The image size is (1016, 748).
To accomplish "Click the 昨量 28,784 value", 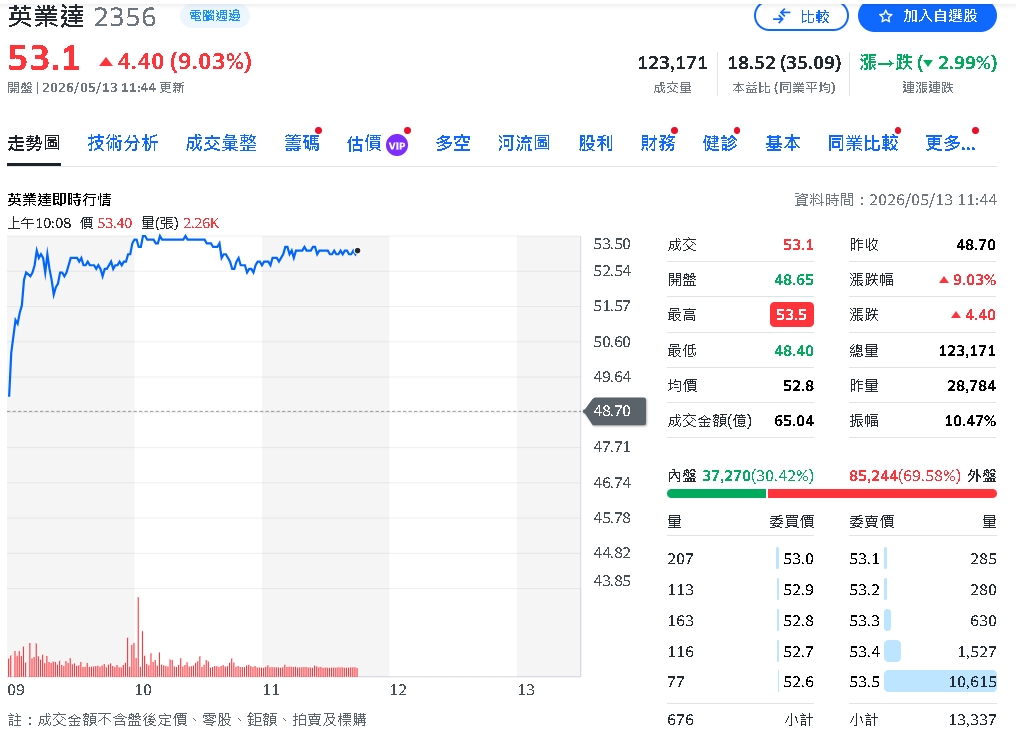I will [x=971, y=386].
